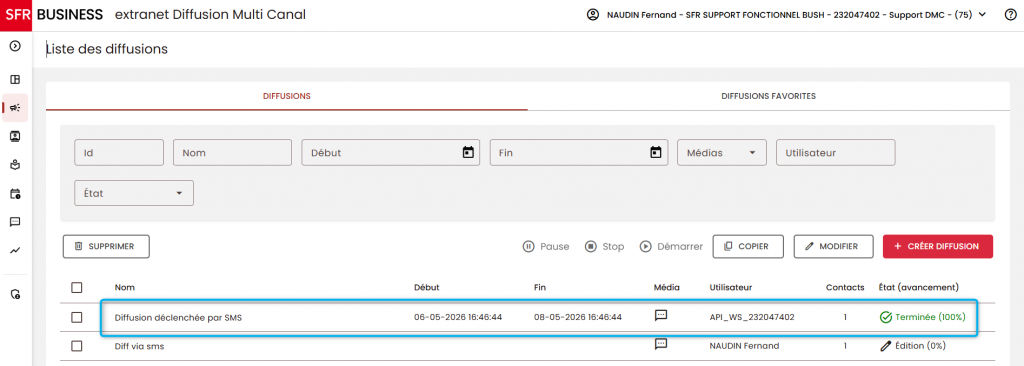The height and width of the screenshot is (366, 1024).
Task: Click the COPIER button
Action: 748,246
